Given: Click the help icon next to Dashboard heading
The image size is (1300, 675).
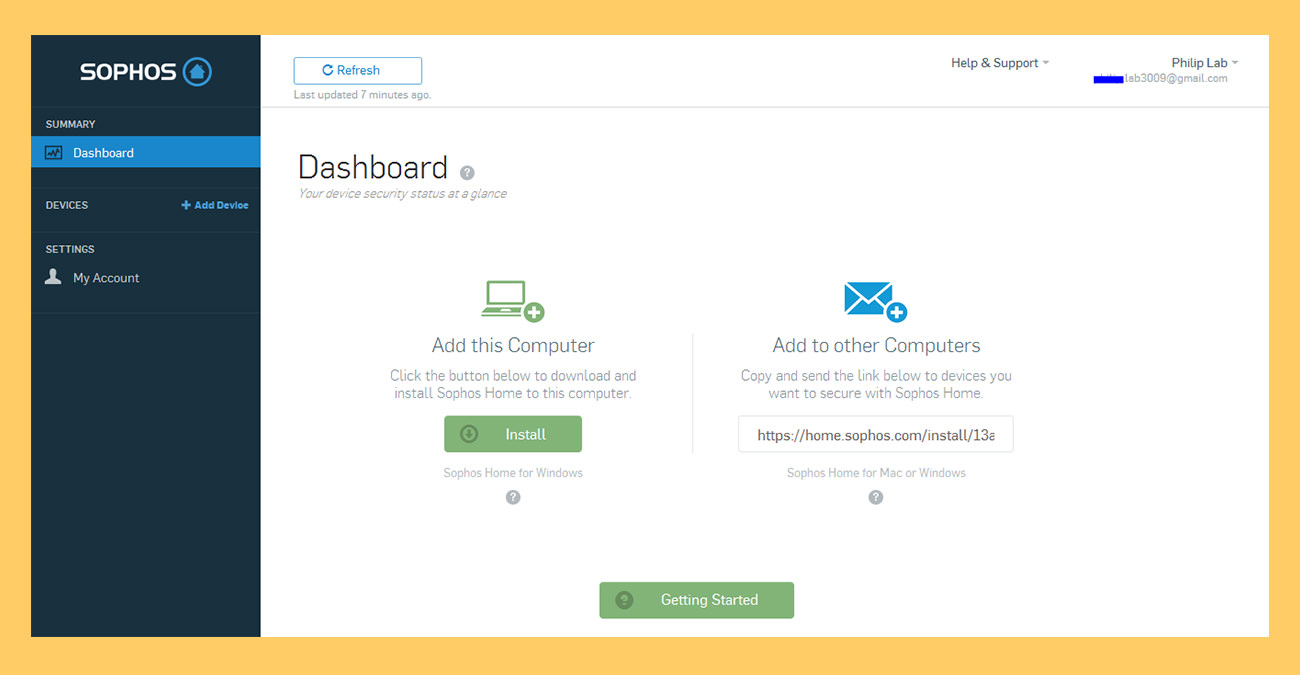Looking at the screenshot, I should (467, 173).
